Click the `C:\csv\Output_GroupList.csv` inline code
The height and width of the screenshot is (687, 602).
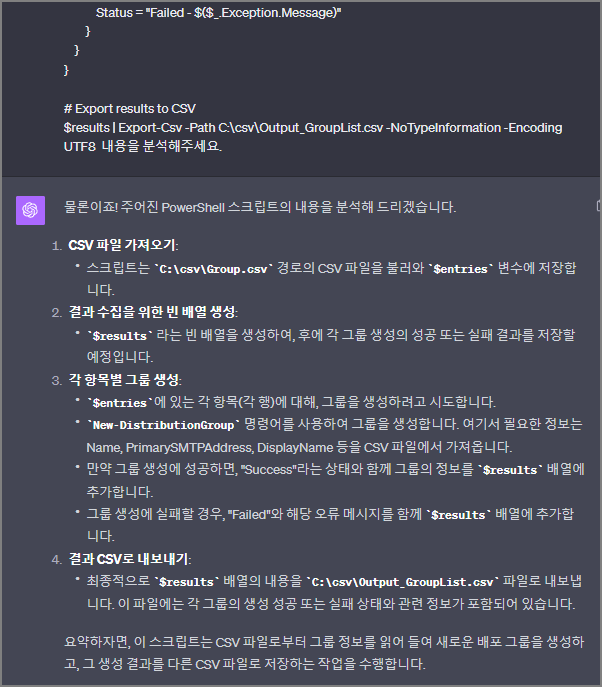click(402, 582)
